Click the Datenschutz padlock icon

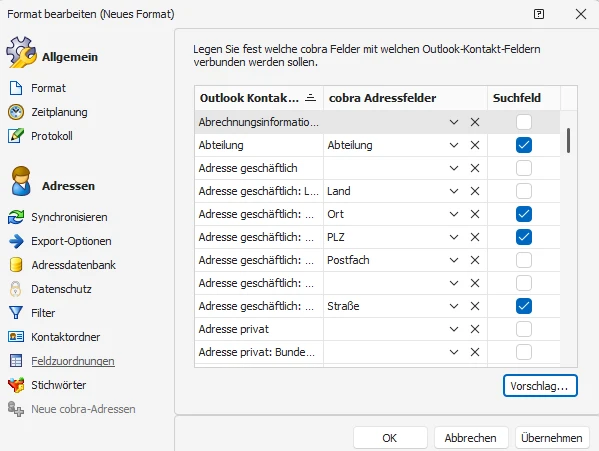(15, 289)
